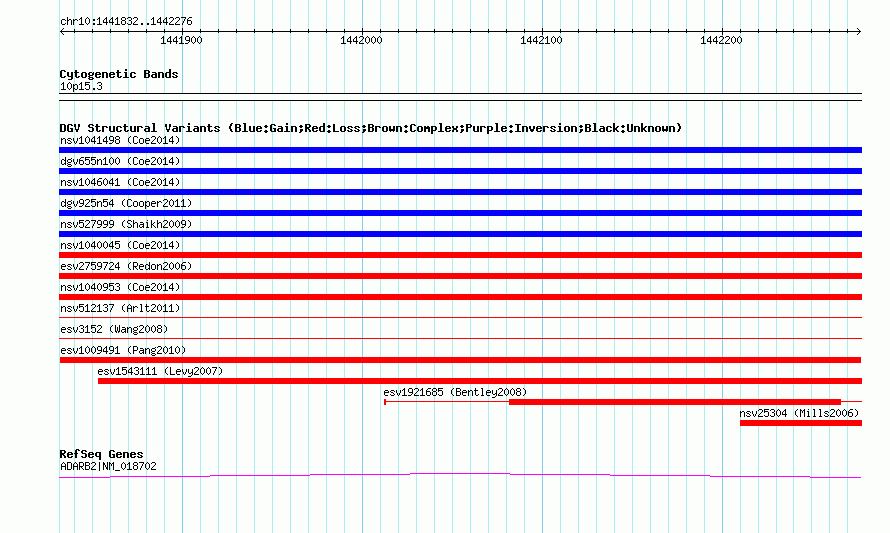The height and width of the screenshot is (533, 890).
Task: Click the chr10:1441832..1442276 region label
Action: point(126,22)
